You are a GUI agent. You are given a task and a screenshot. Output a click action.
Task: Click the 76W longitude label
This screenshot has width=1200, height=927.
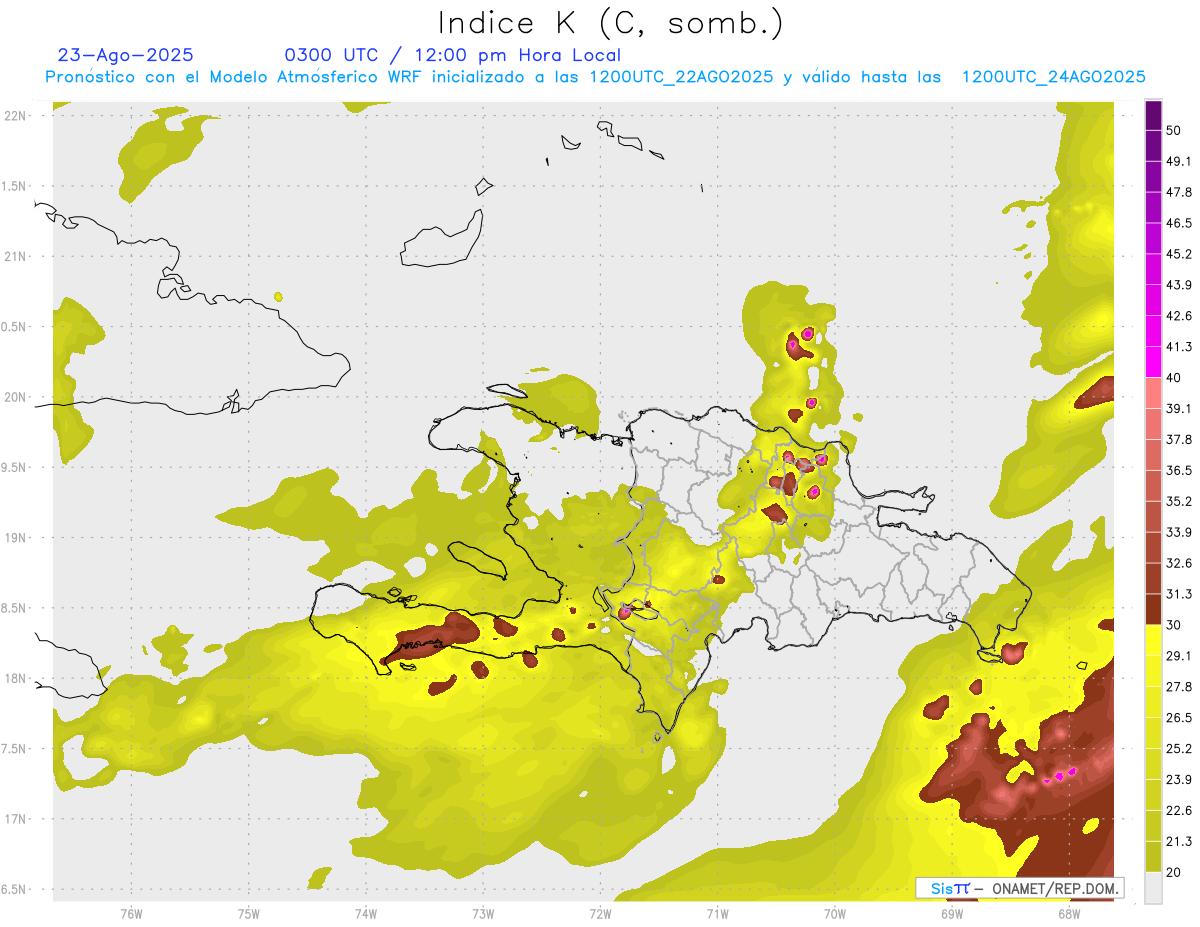[131, 913]
